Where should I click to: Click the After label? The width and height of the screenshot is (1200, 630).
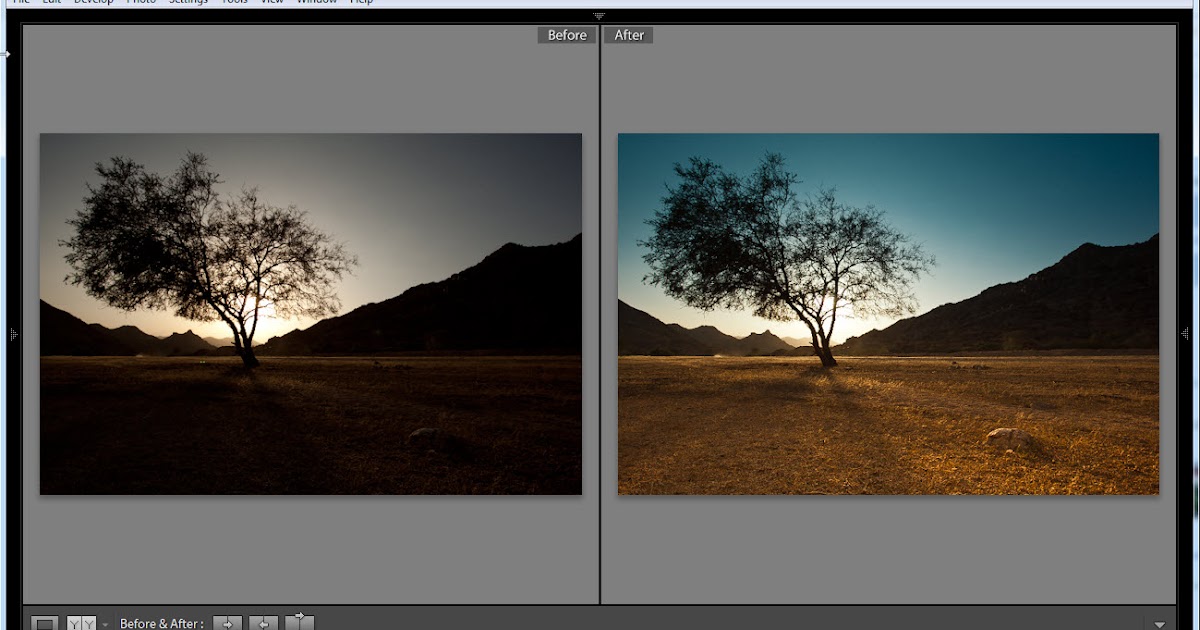(x=629, y=35)
